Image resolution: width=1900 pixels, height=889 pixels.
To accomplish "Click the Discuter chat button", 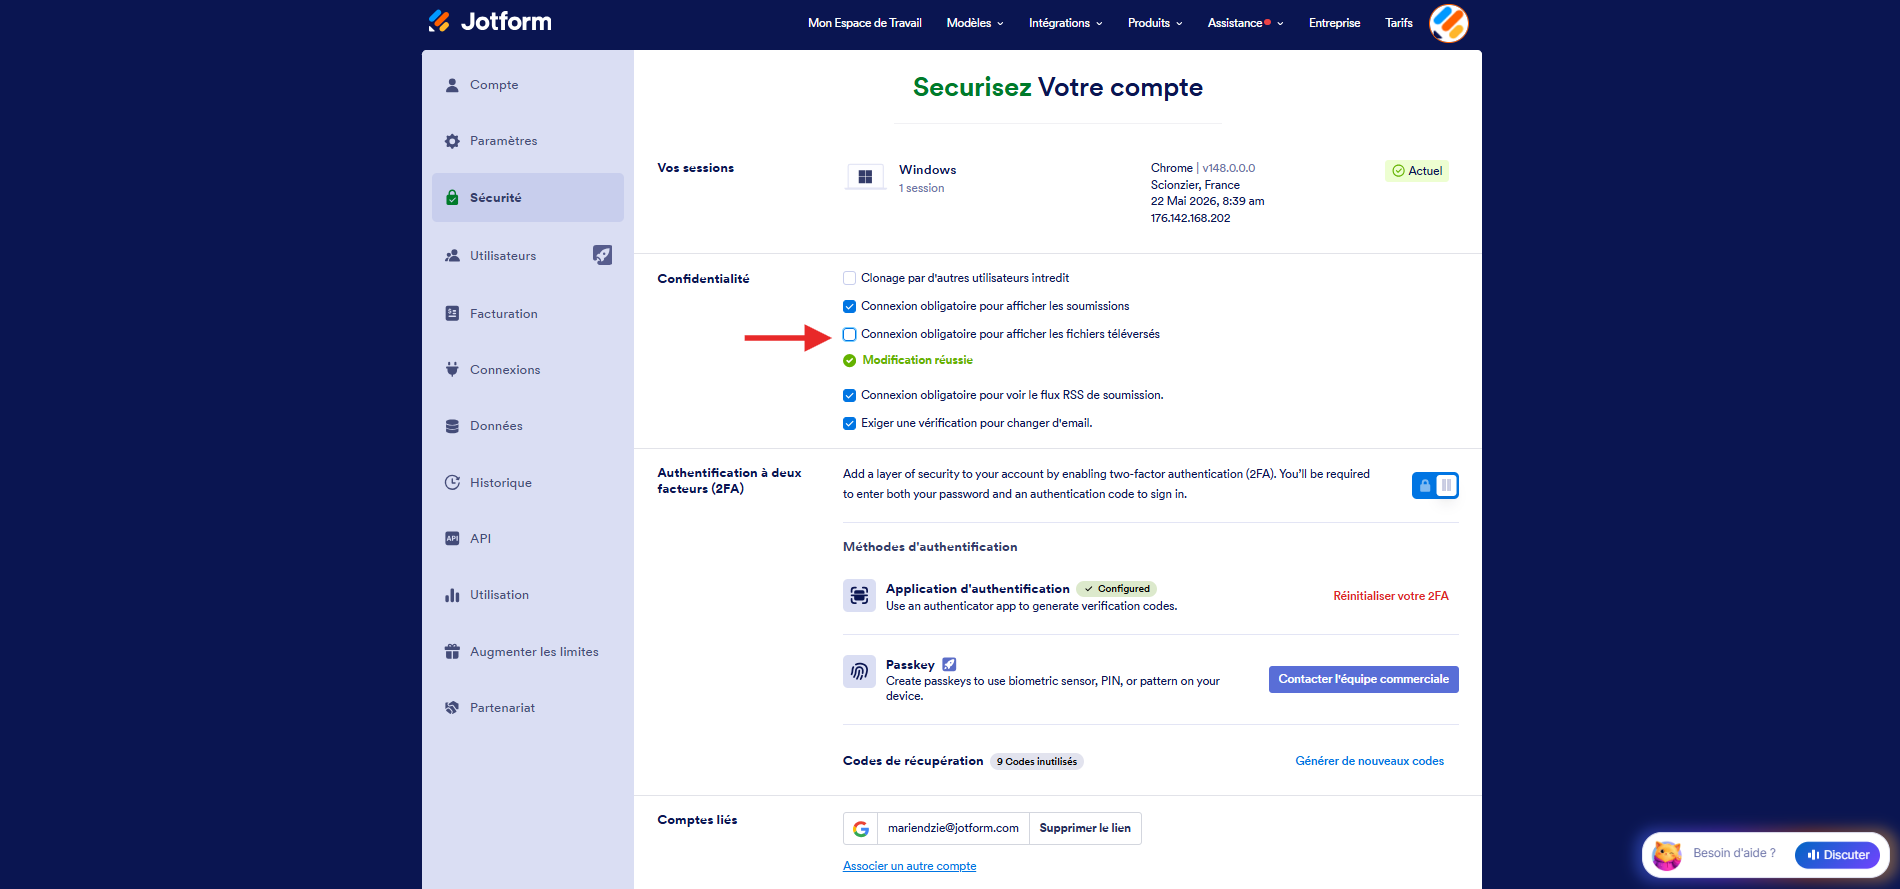I will click(x=1838, y=855).
